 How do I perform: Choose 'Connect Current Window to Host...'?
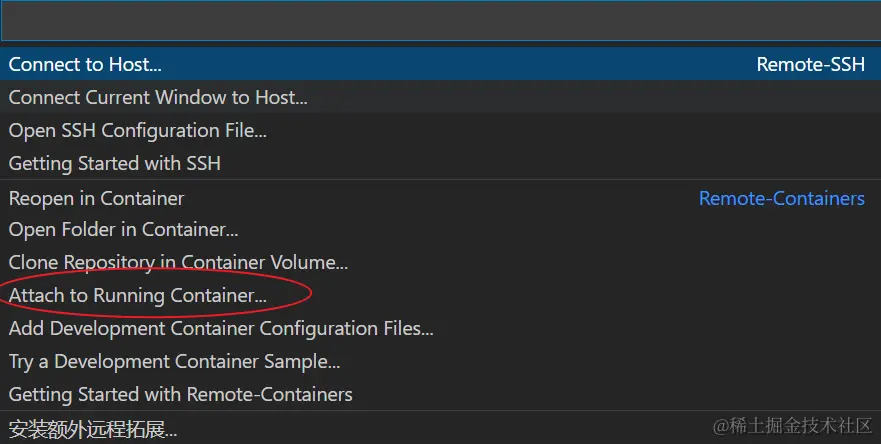[x=158, y=98]
